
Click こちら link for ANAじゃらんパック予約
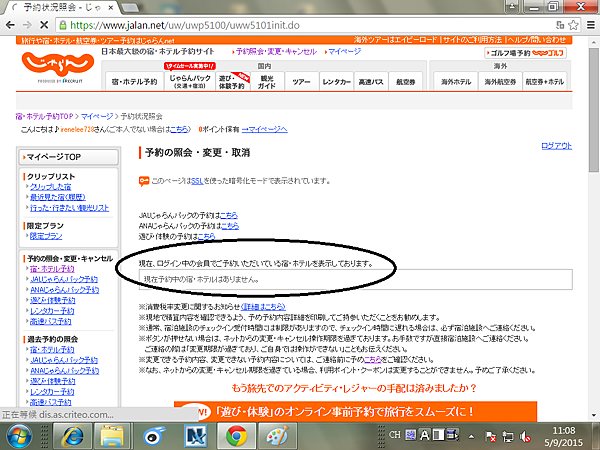[230, 226]
